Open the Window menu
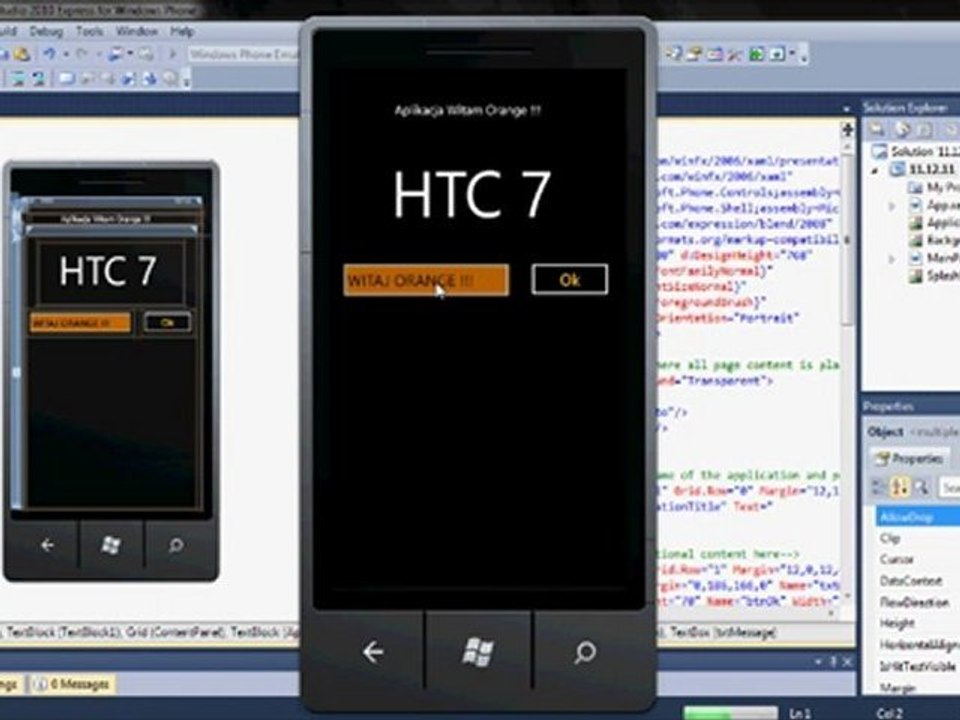Image resolution: width=960 pixels, height=720 pixels. [137, 31]
